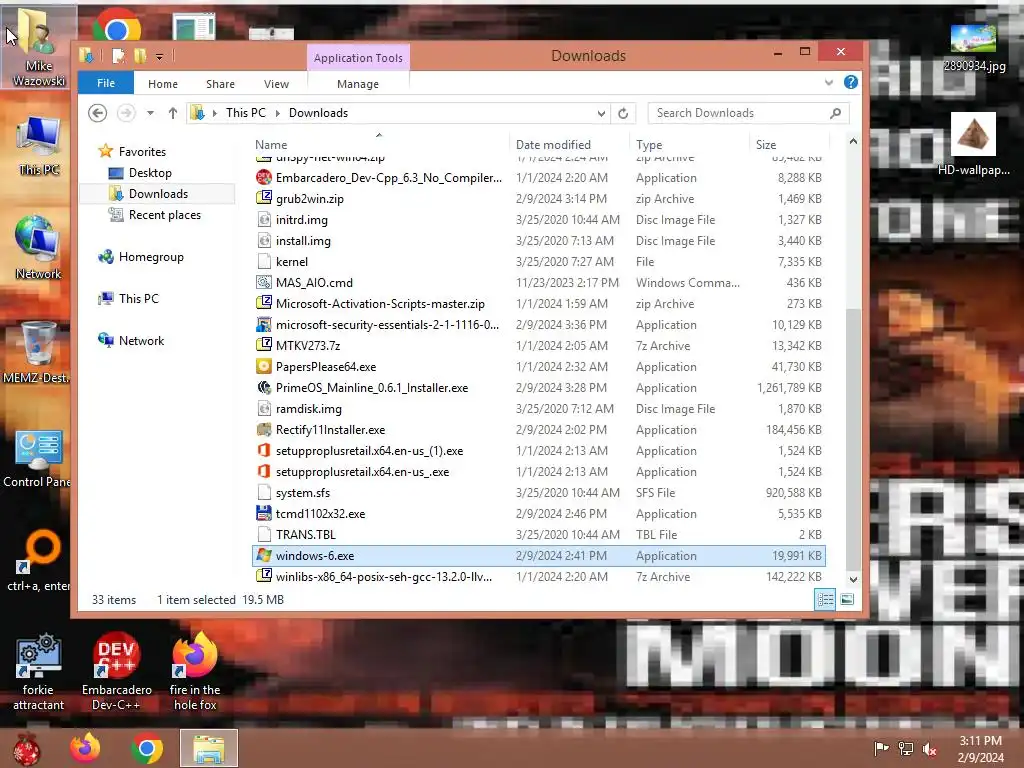Open This PC desktop shortcut
Viewport: 1024px width, 768px height.
(39, 145)
